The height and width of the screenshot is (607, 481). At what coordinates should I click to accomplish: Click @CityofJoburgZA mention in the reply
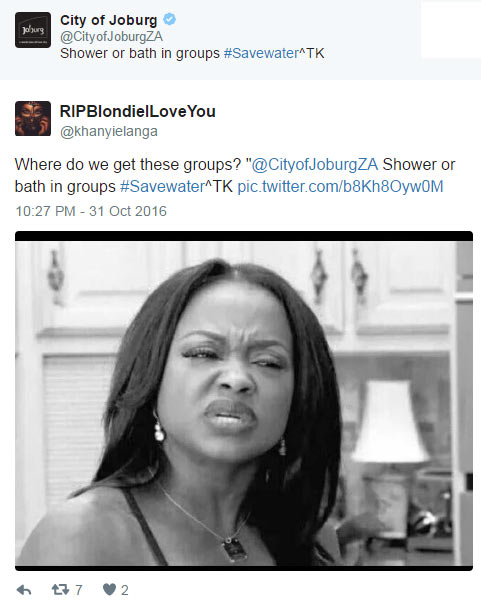pos(315,165)
